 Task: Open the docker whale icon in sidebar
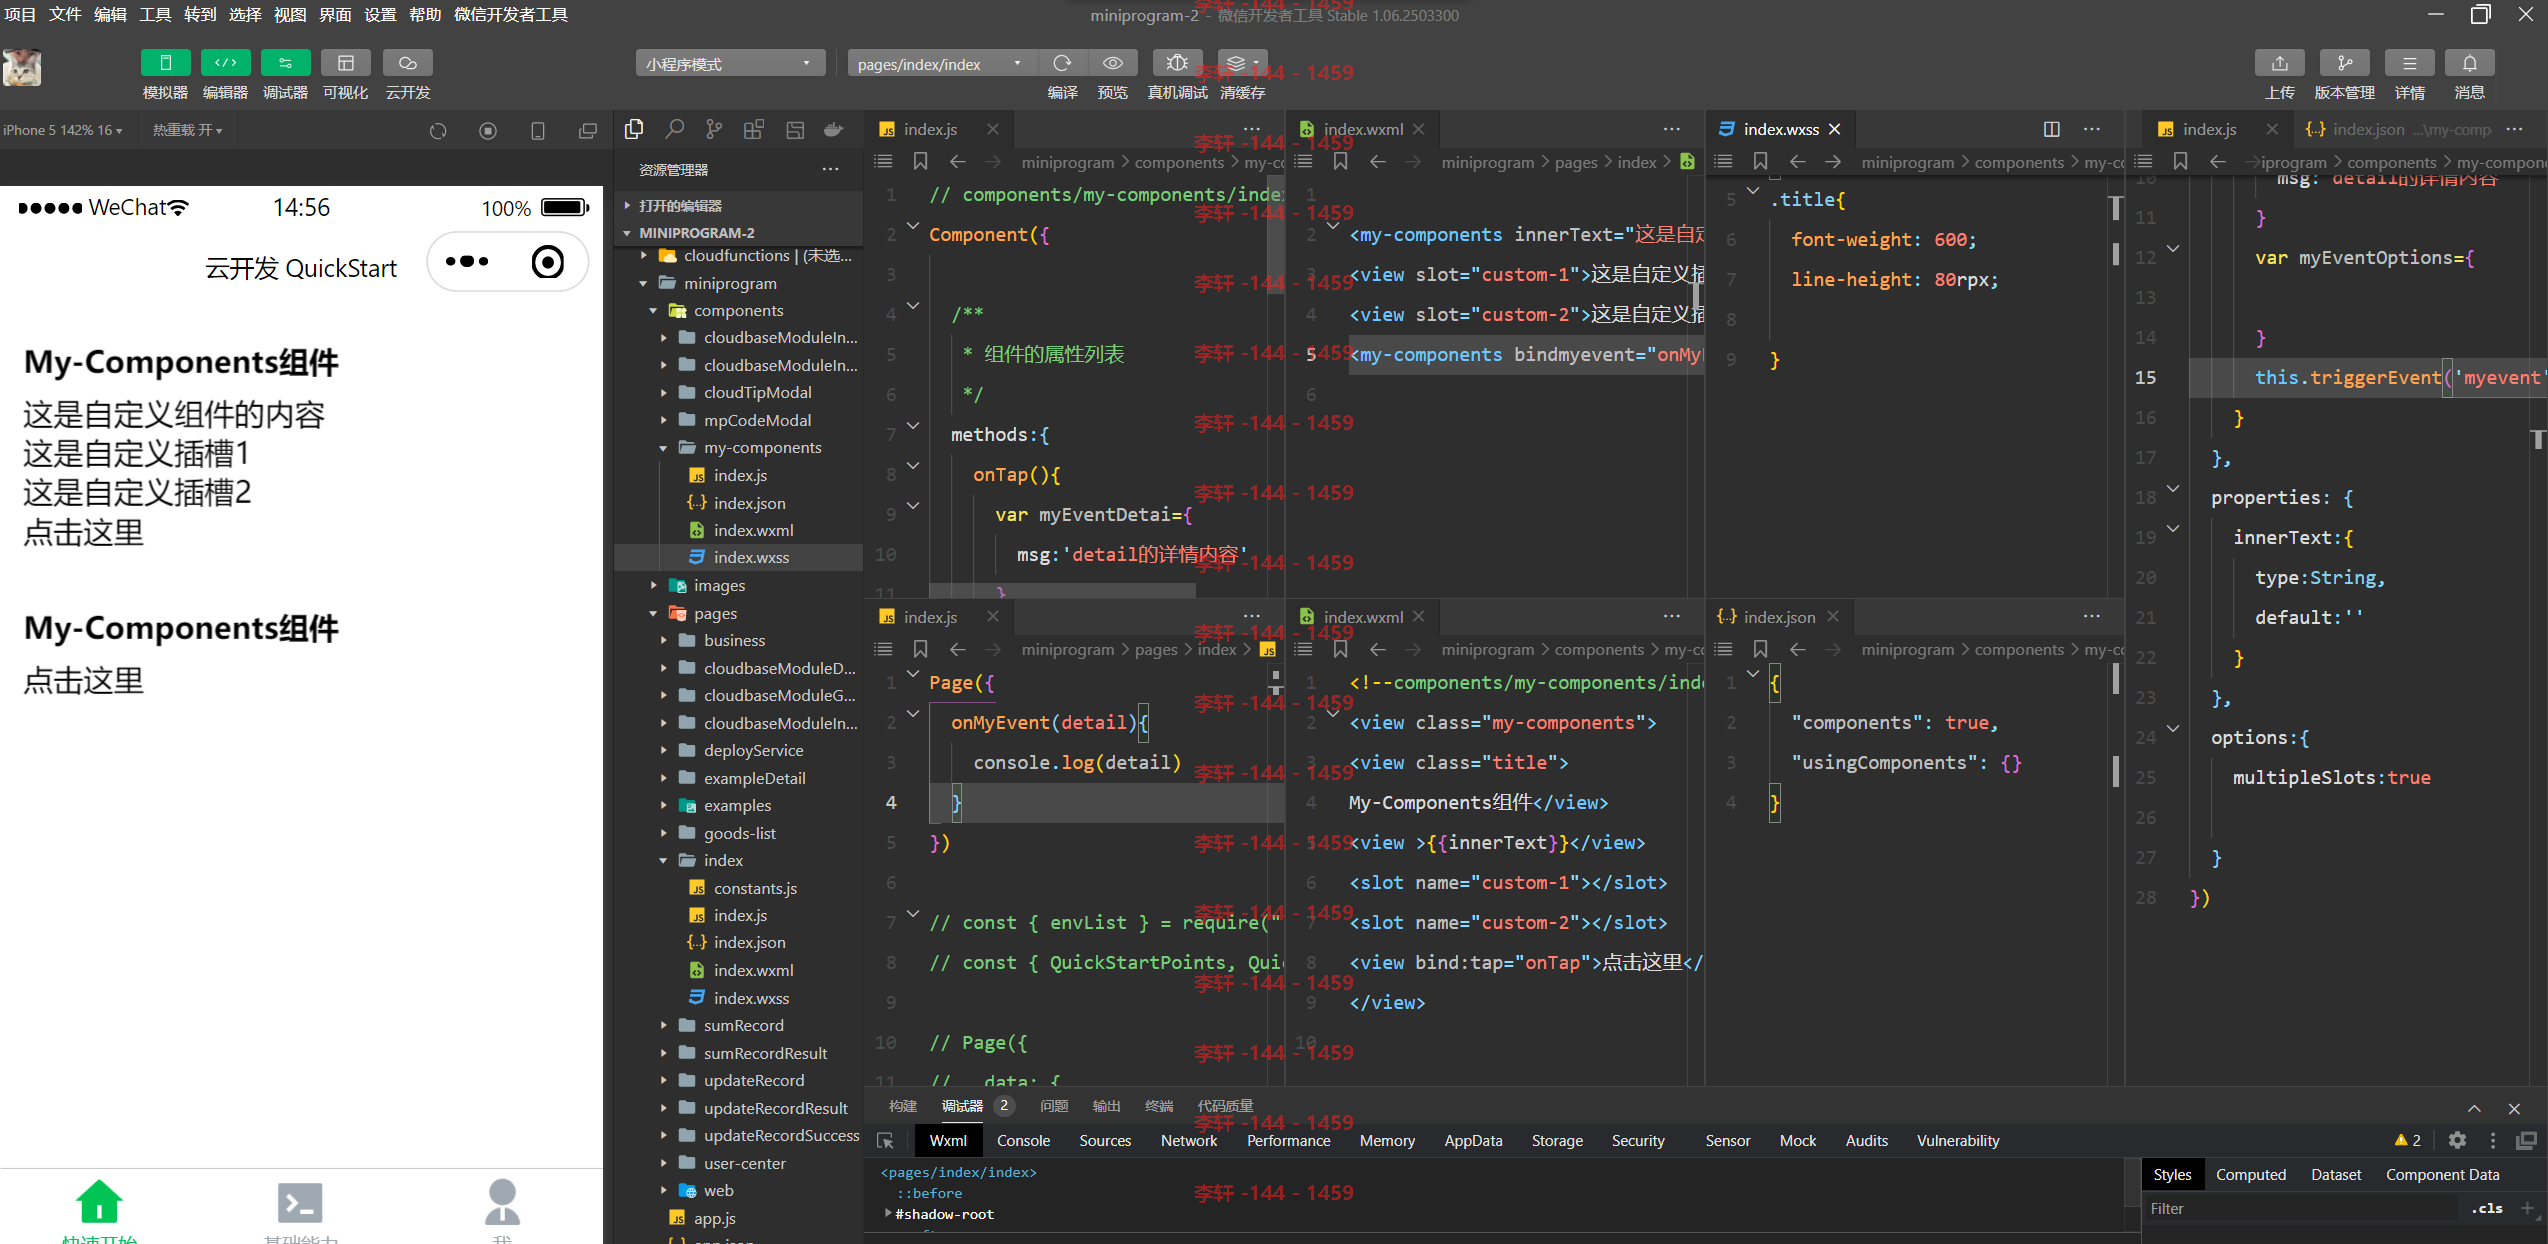pos(833,129)
